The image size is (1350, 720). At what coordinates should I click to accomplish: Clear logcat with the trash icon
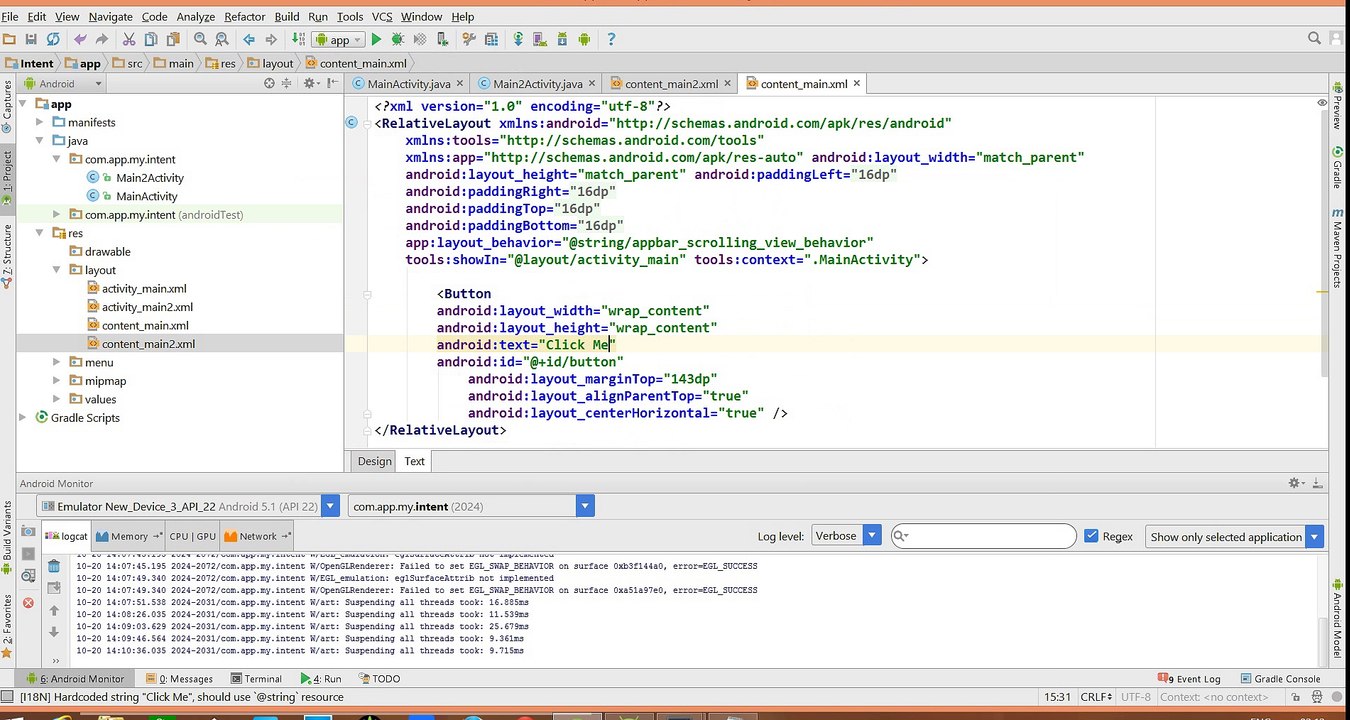click(54, 566)
